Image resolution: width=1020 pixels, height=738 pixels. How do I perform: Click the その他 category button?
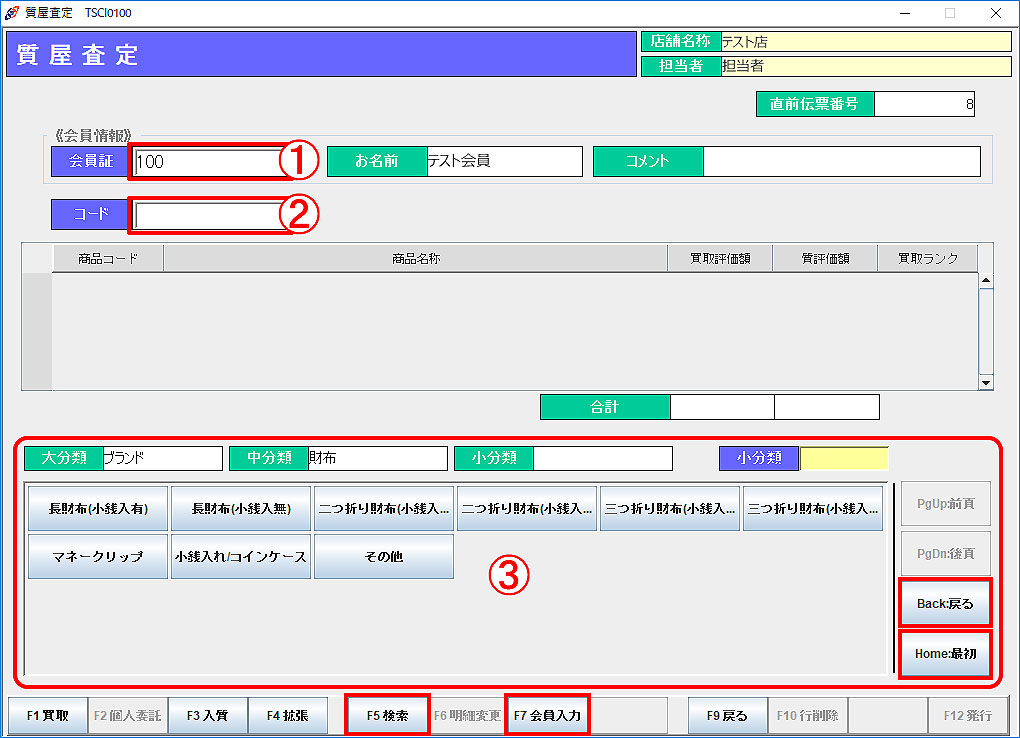coord(384,557)
